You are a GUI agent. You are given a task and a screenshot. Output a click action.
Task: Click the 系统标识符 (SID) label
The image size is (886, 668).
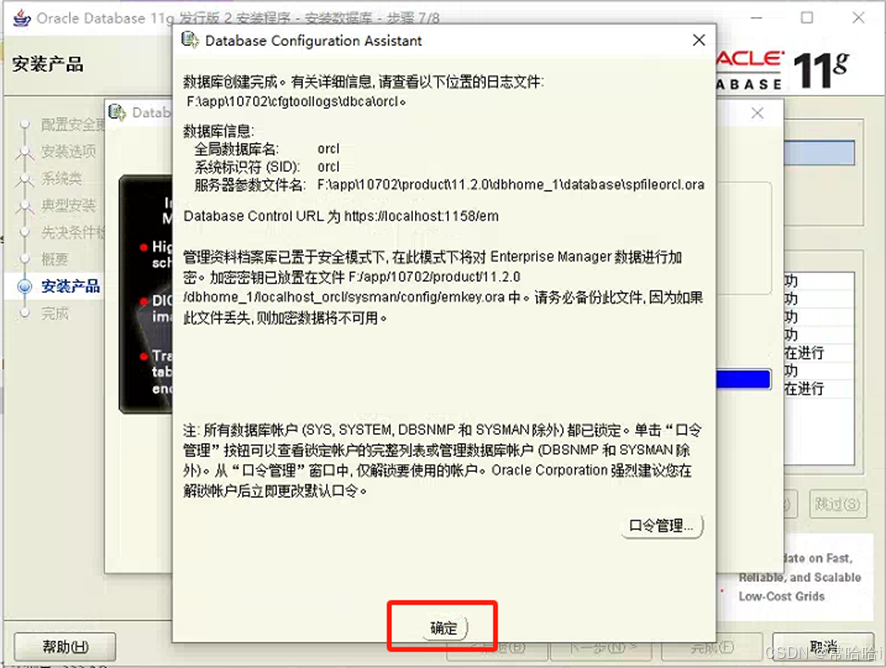pyautogui.click(x=247, y=167)
